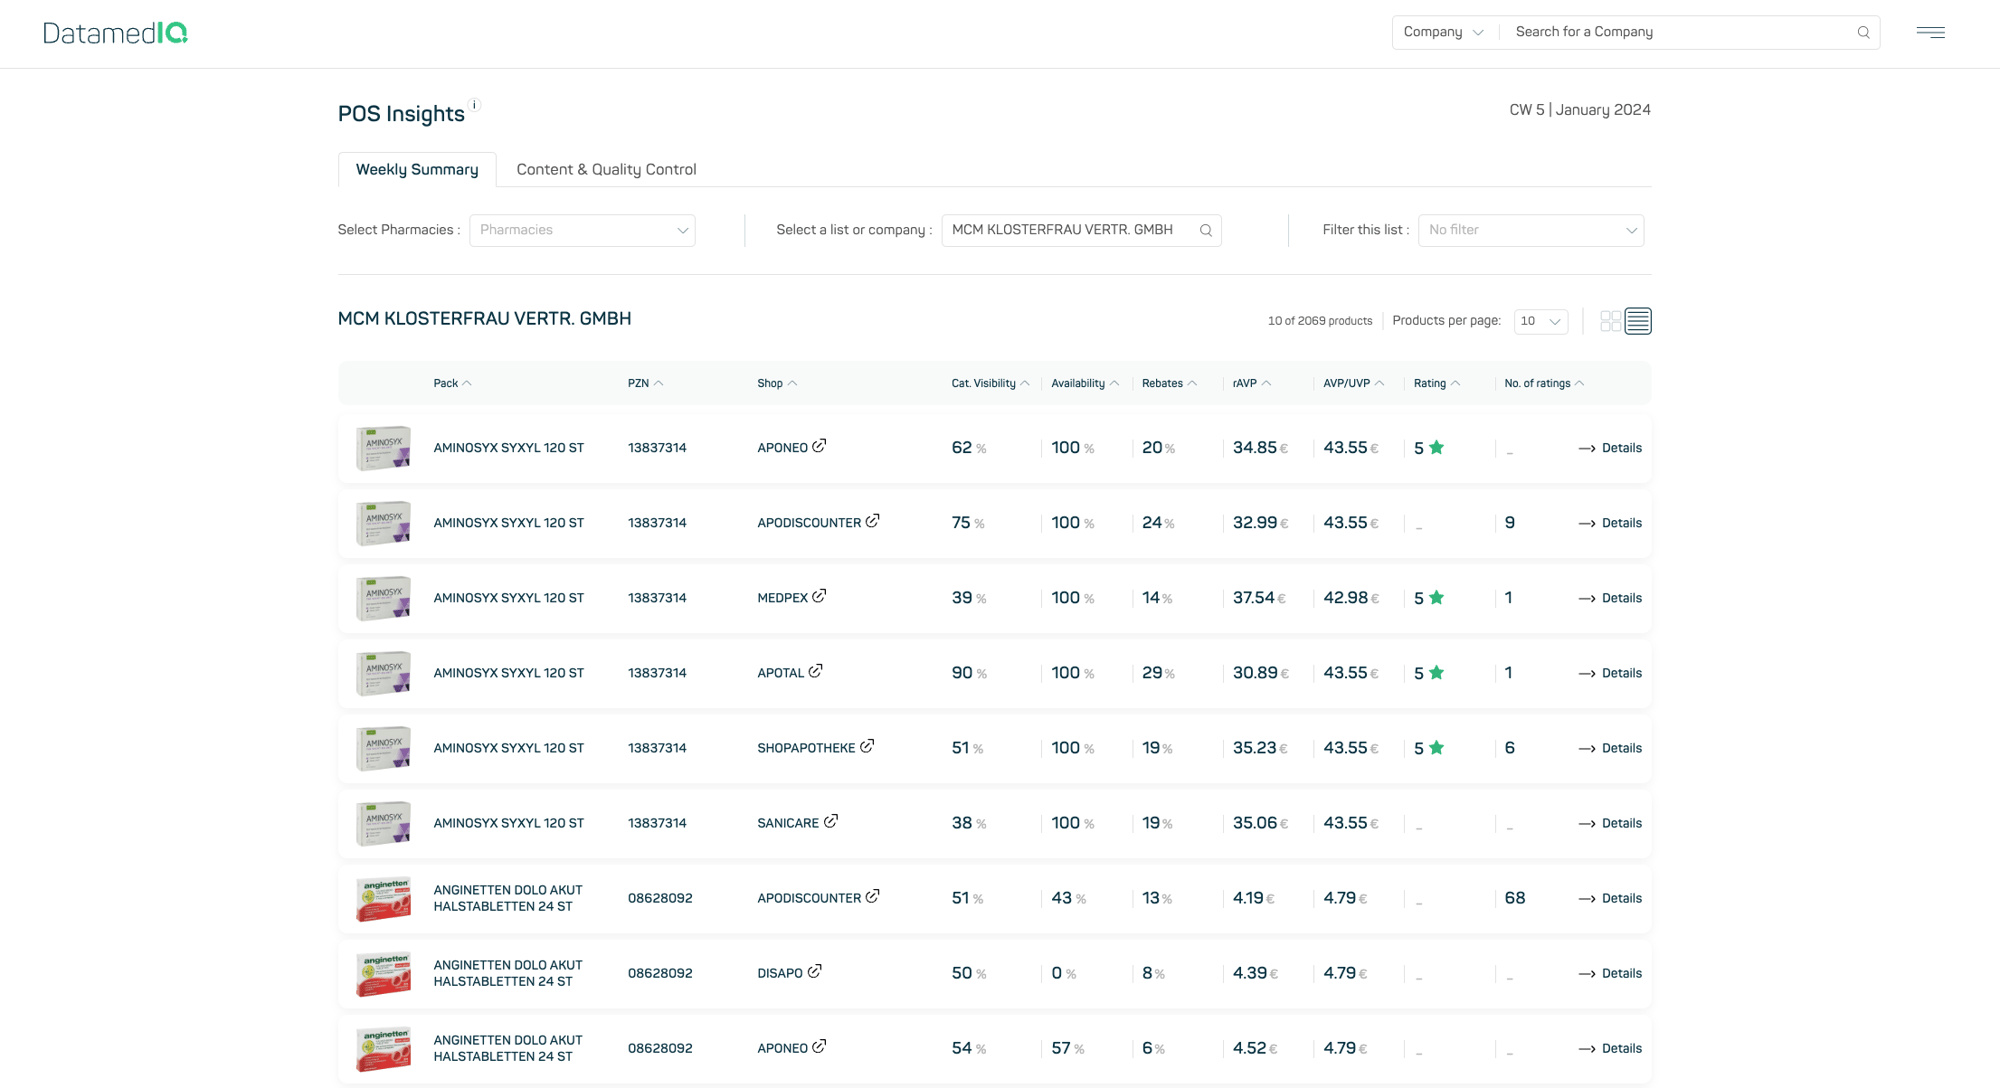
Task: Open APODISCOUNTER external link icon for Aminosyx
Action: (873, 521)
